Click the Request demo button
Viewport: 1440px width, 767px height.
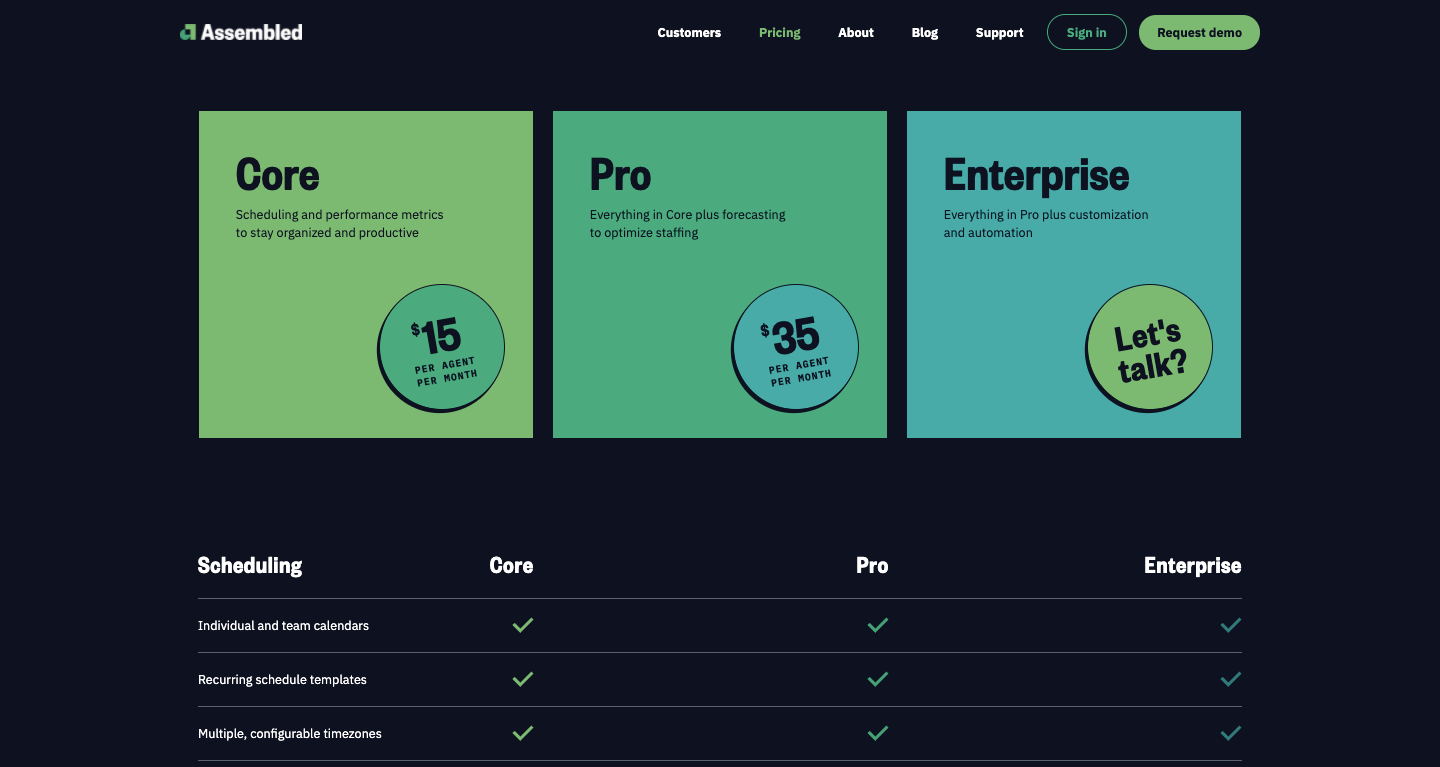pyautogui.click(x=1199, y=32)
